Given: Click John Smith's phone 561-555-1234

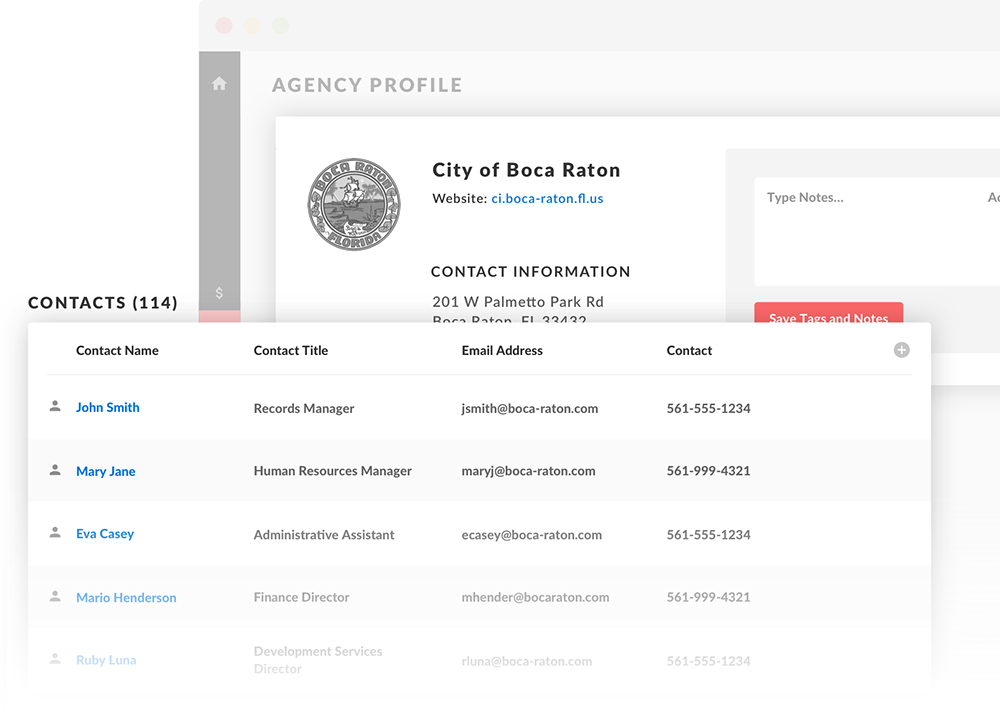Looking at the screenshot, I should pos(709,408).
